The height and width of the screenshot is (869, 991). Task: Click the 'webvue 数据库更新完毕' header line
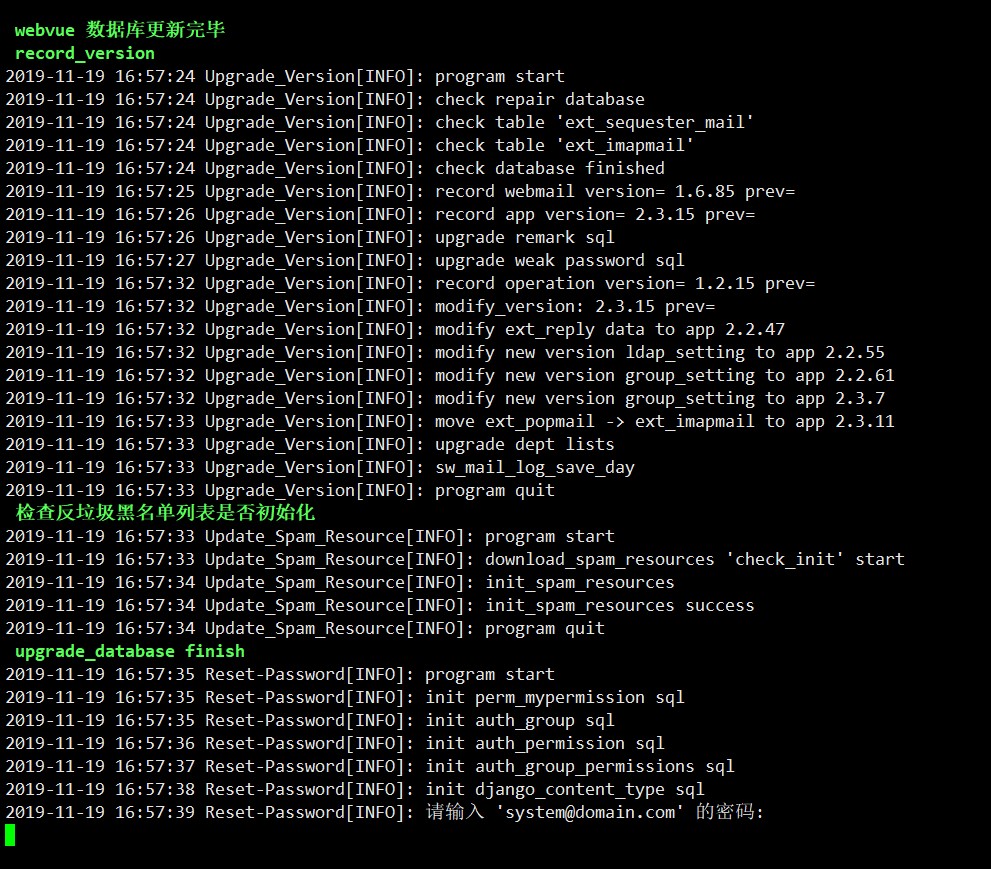click(119, 30)
